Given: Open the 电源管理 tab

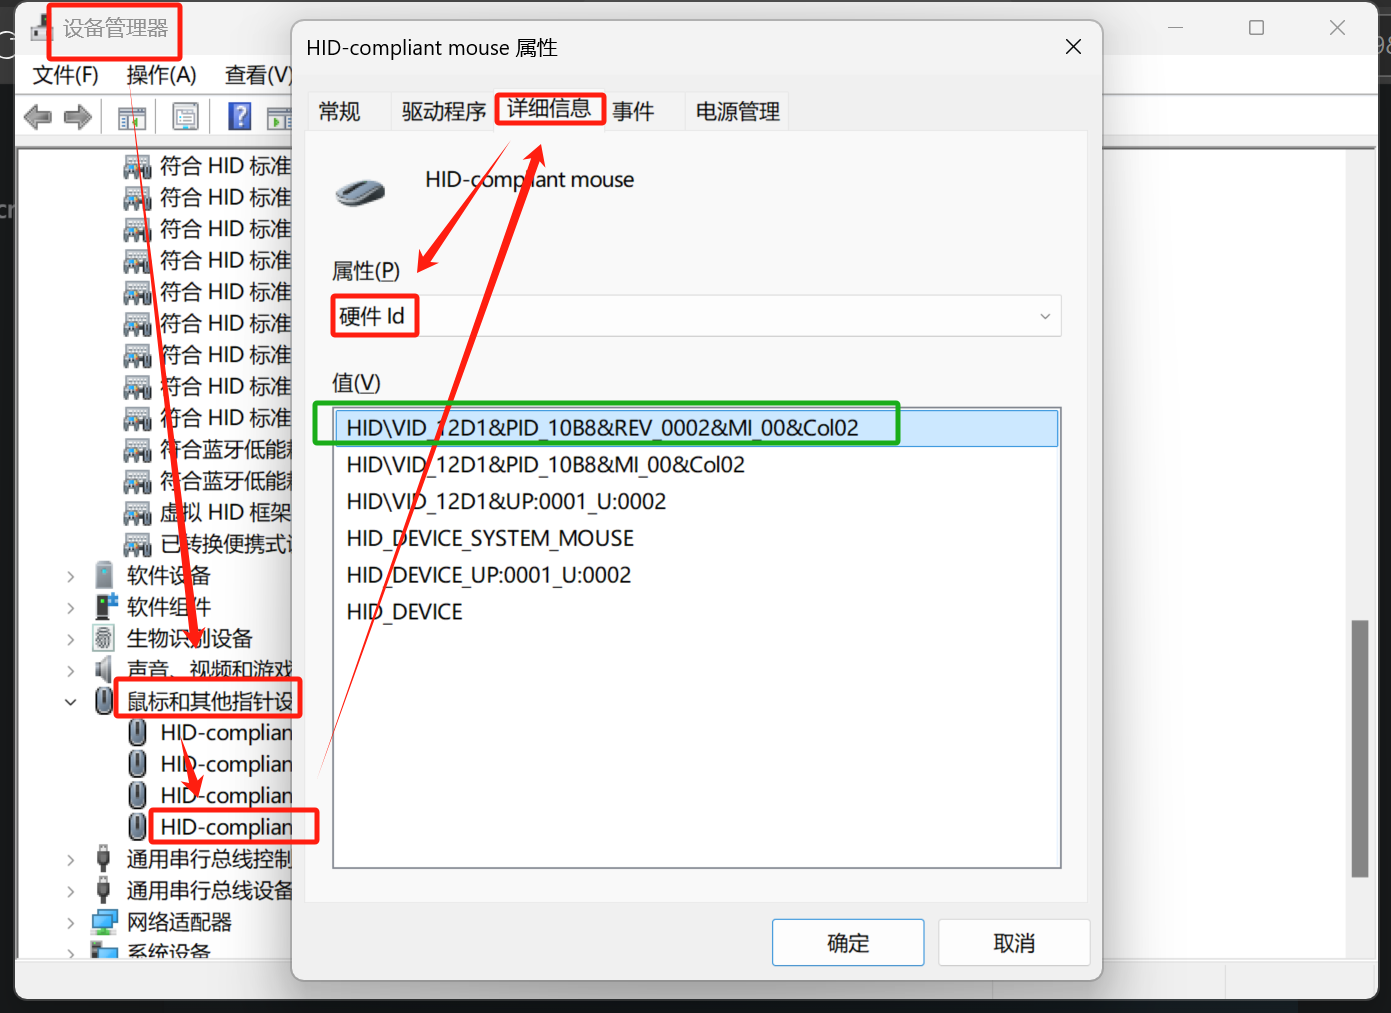Looking at the screenshot, I should coord(737,112).
